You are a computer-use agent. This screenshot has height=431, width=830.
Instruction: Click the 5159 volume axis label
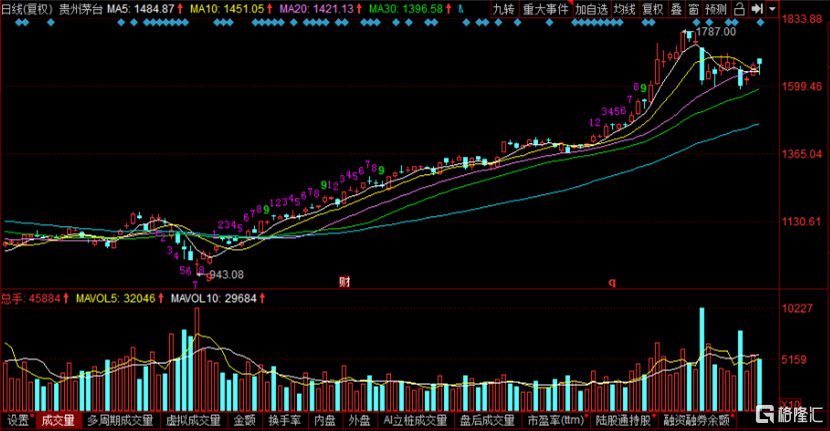793,360
